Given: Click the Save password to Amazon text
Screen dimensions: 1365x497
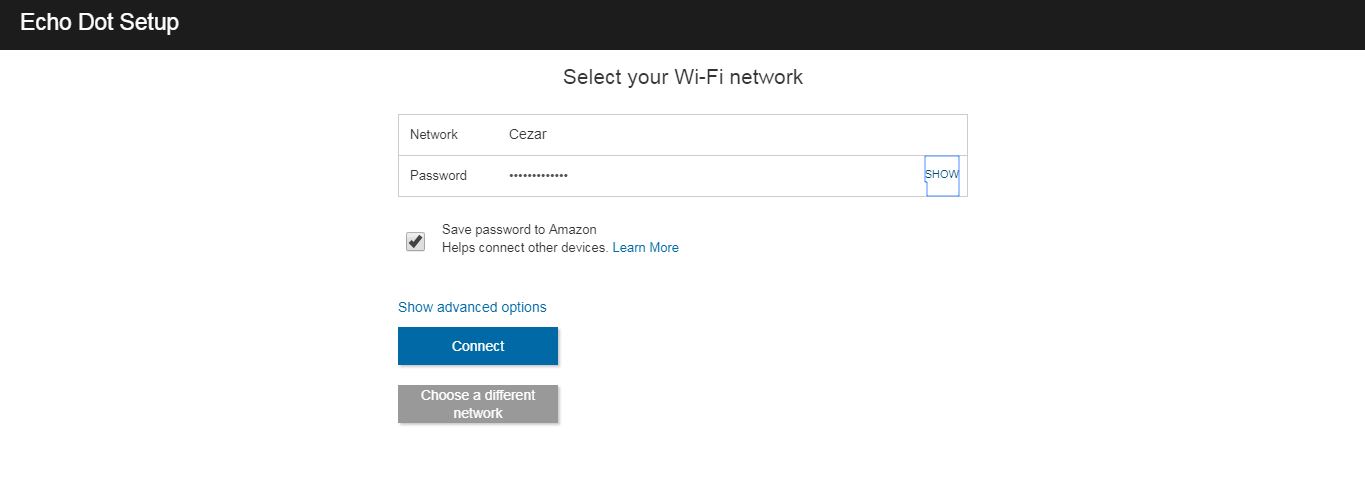Looking at the screenshot, I should coord(519,230).
